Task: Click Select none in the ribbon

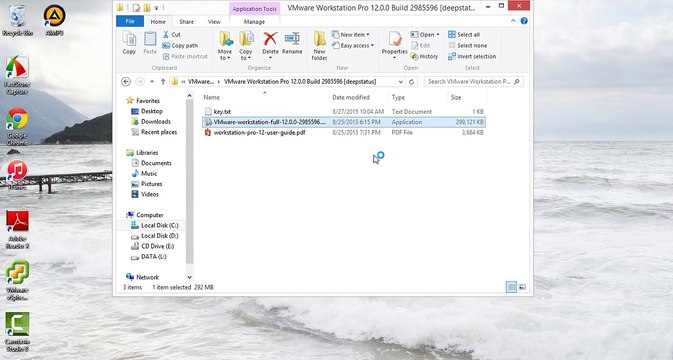Action: [467, 45]
